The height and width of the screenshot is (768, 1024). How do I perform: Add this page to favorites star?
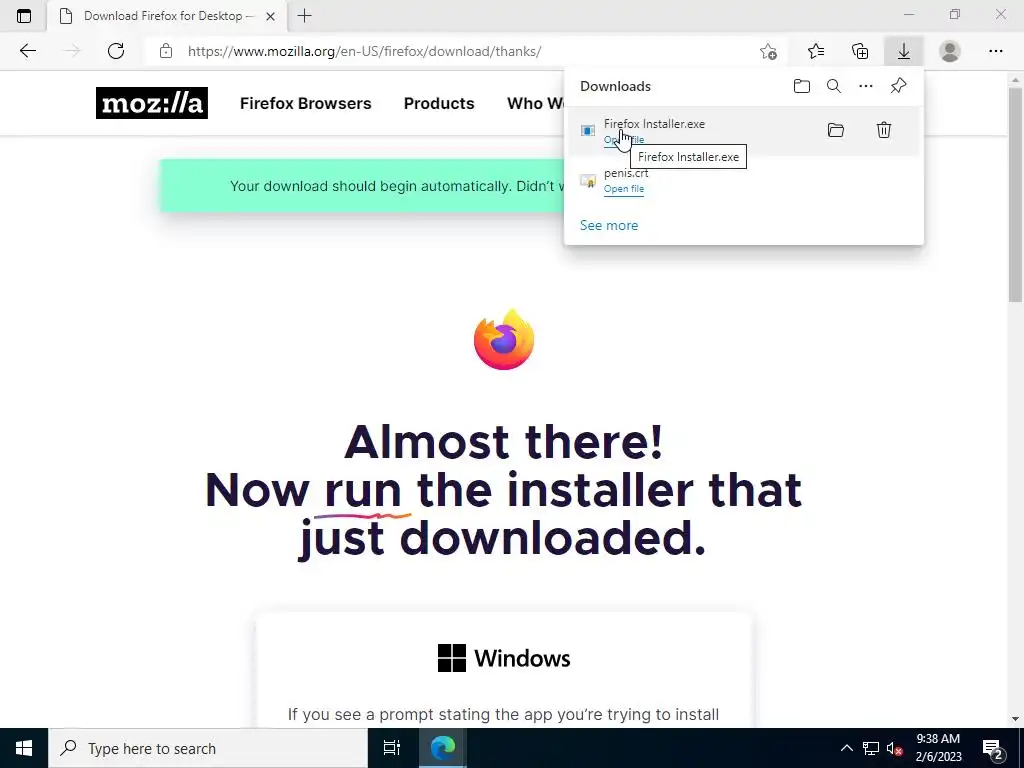tap(768, 51)
